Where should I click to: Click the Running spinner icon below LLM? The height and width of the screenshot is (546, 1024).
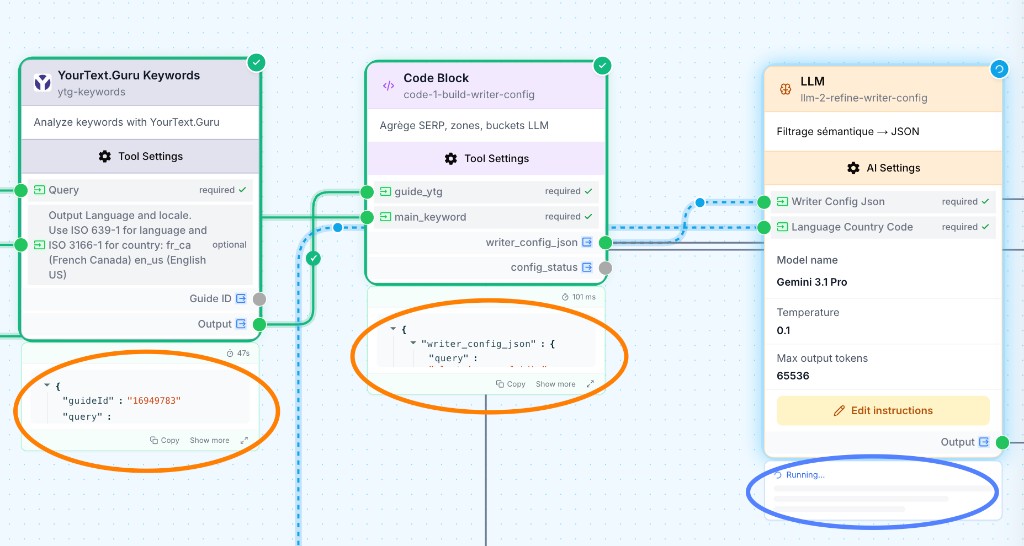pyautogui.click(x=778, y=475)
